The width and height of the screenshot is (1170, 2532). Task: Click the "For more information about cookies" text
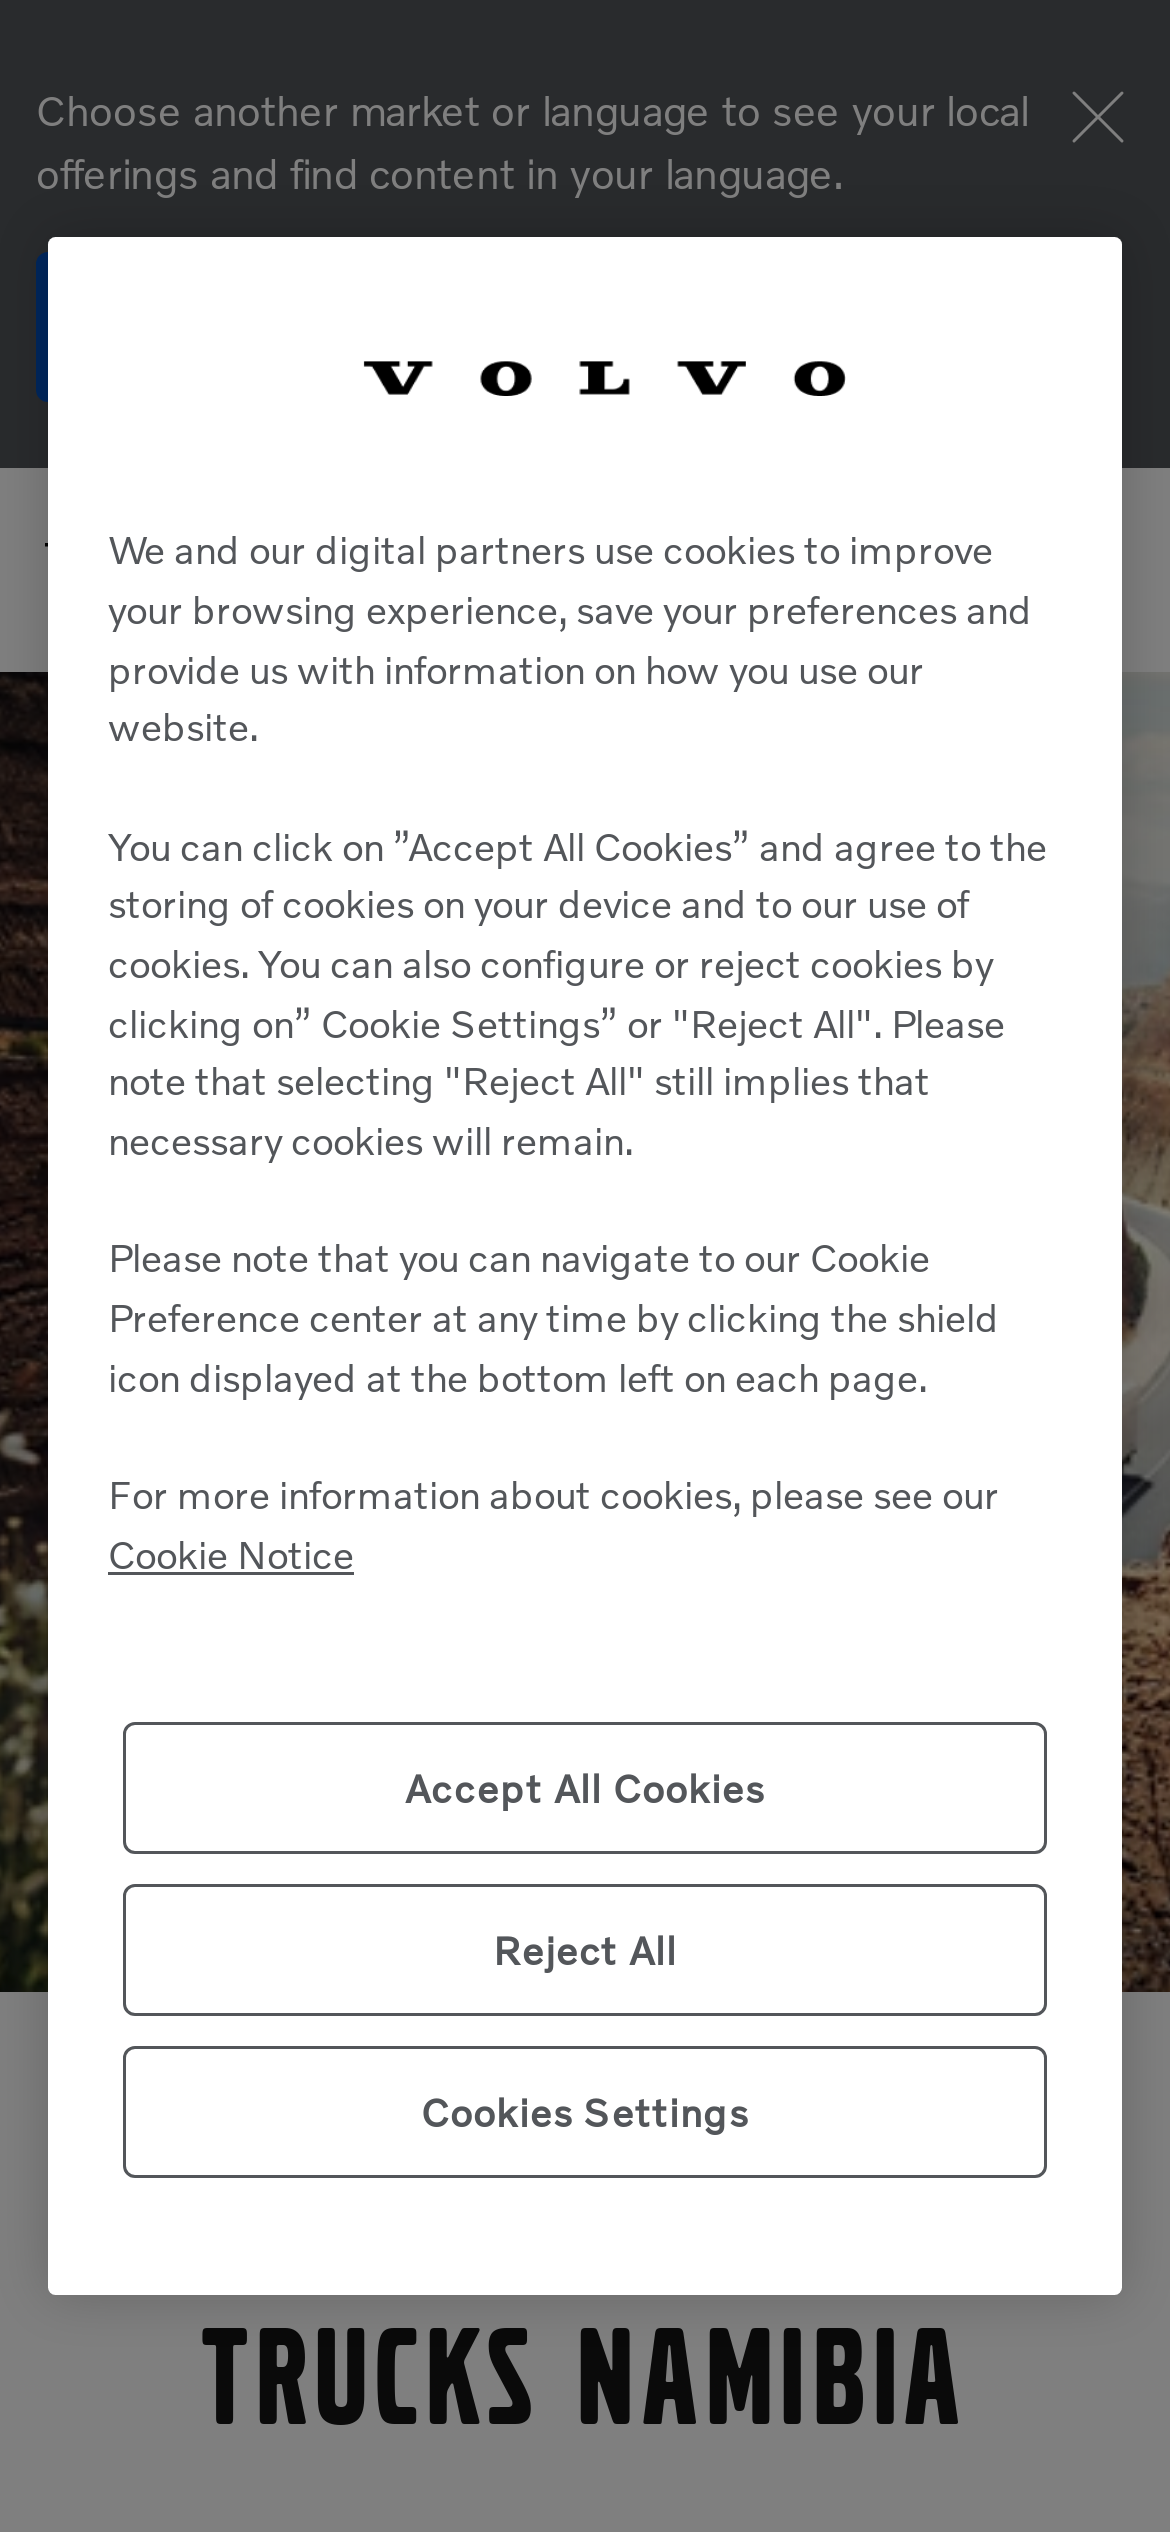[553, 1496]
